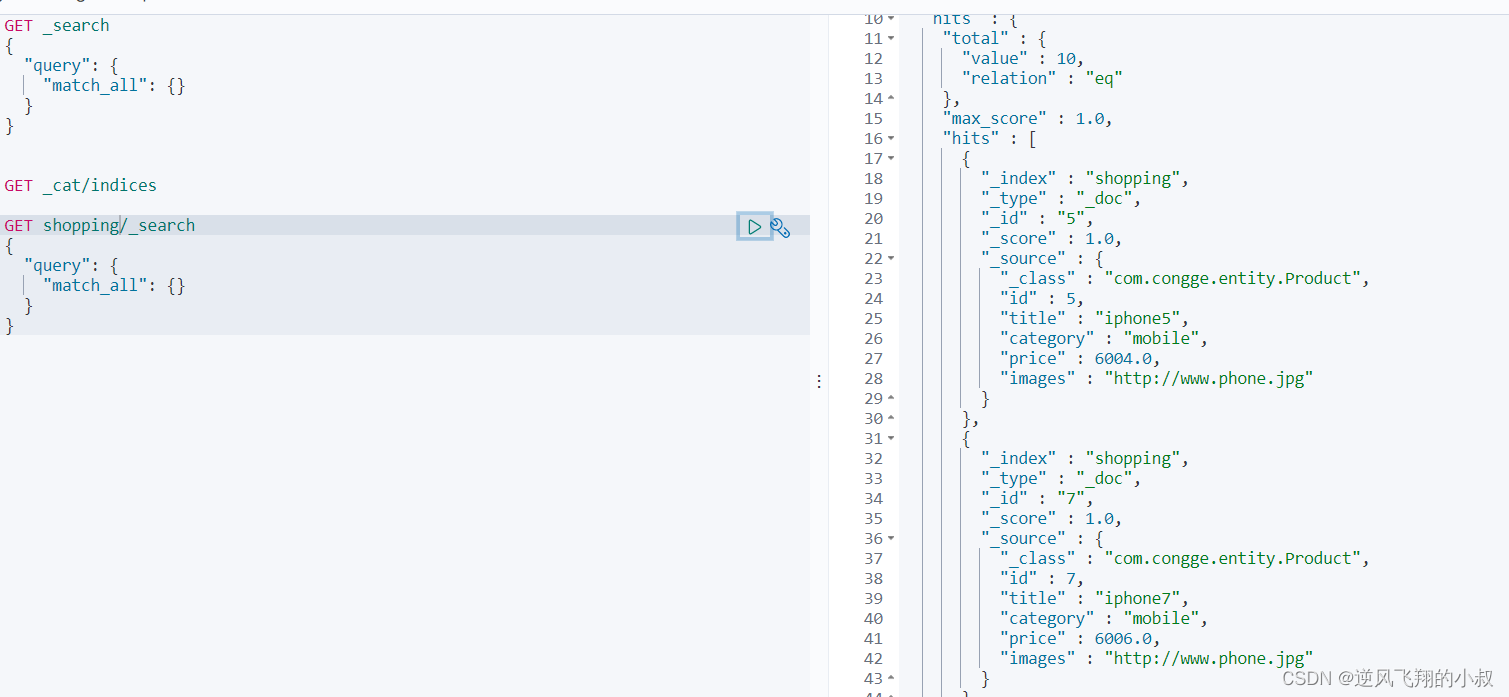Click "query" in the shopping/_search request

(57, 265)
